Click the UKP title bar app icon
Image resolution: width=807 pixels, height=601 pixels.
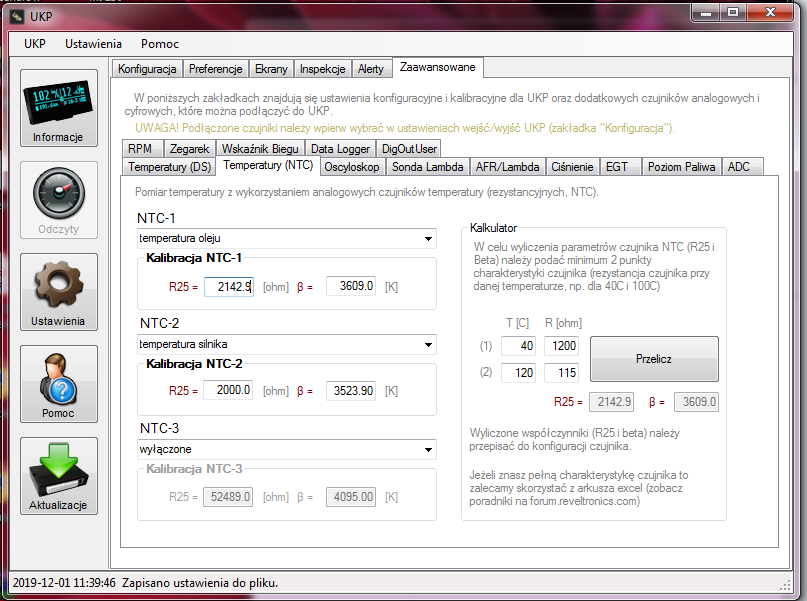pos(17,14)
